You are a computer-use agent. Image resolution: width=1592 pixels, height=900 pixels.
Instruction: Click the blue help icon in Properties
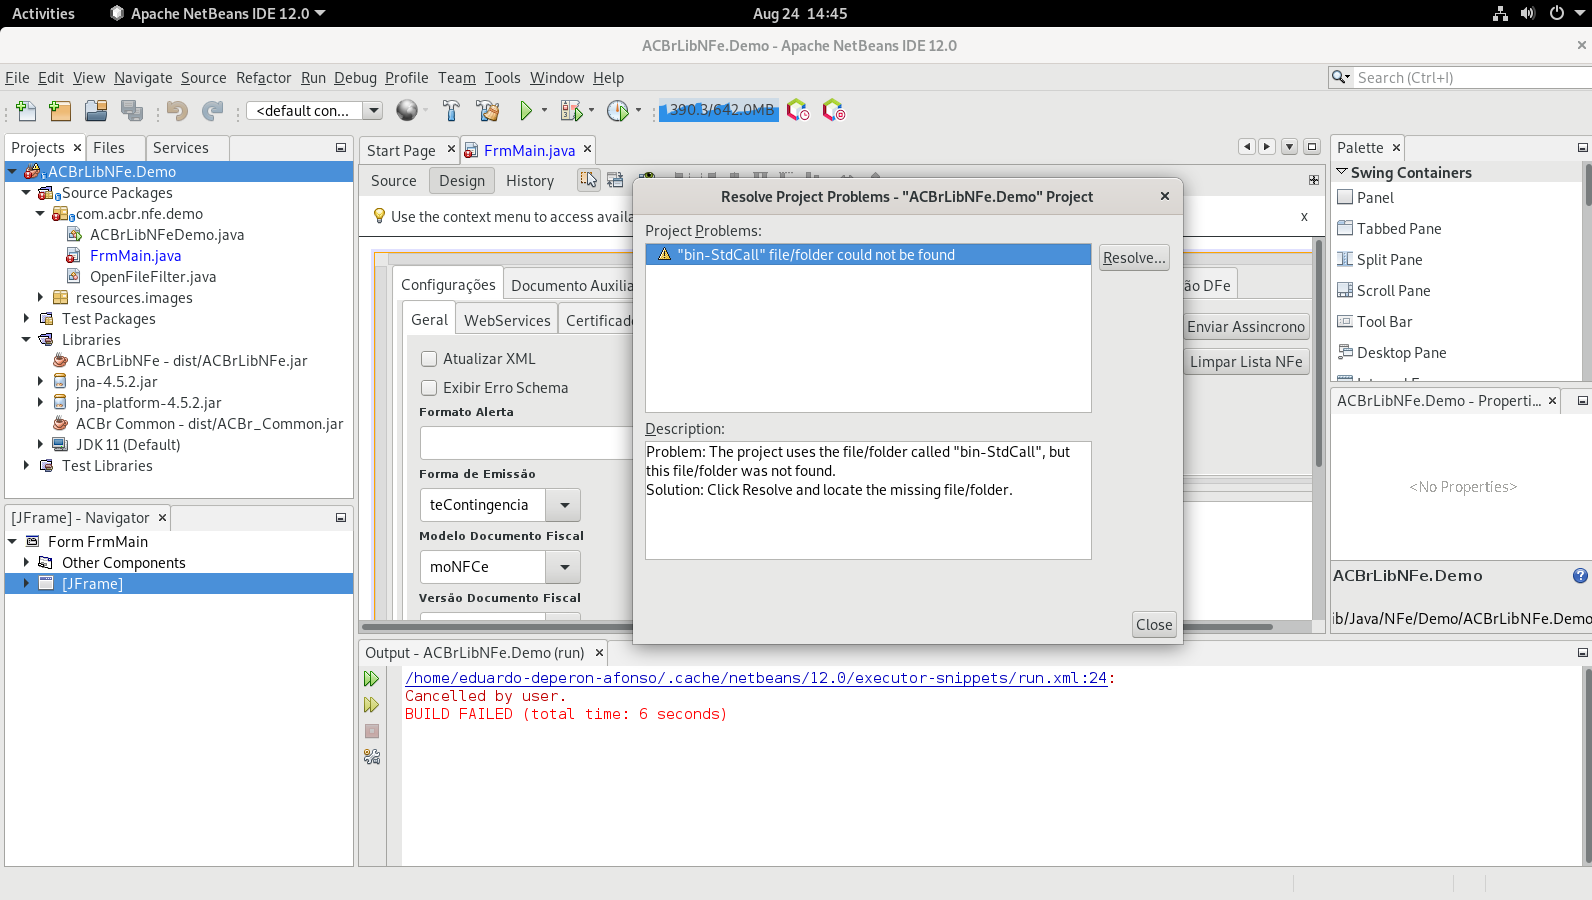tap(1580, 575)
